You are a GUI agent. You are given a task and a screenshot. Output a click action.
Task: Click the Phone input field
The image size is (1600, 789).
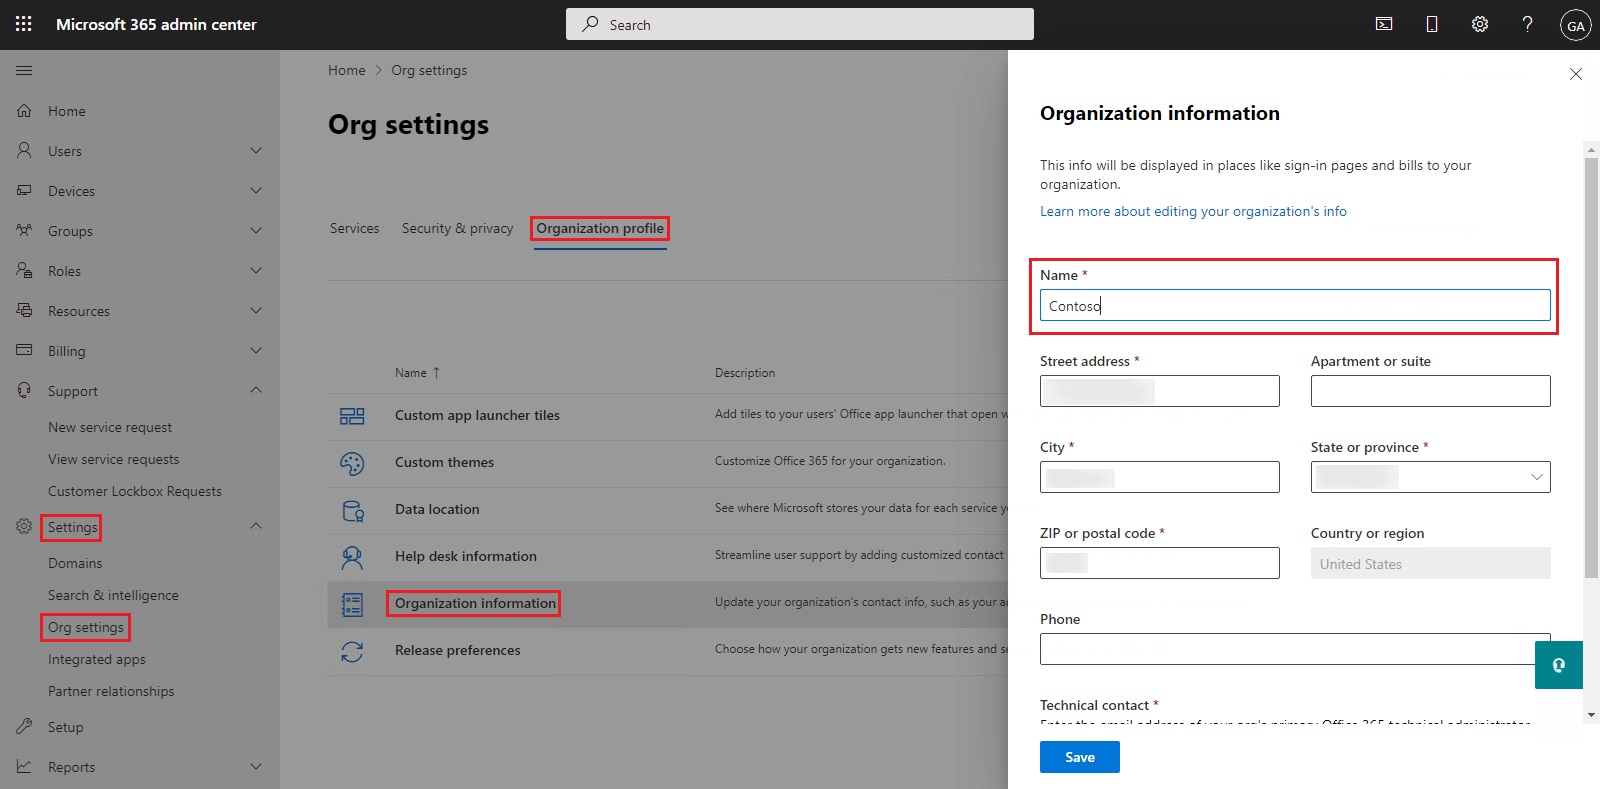coord(1295,649)
